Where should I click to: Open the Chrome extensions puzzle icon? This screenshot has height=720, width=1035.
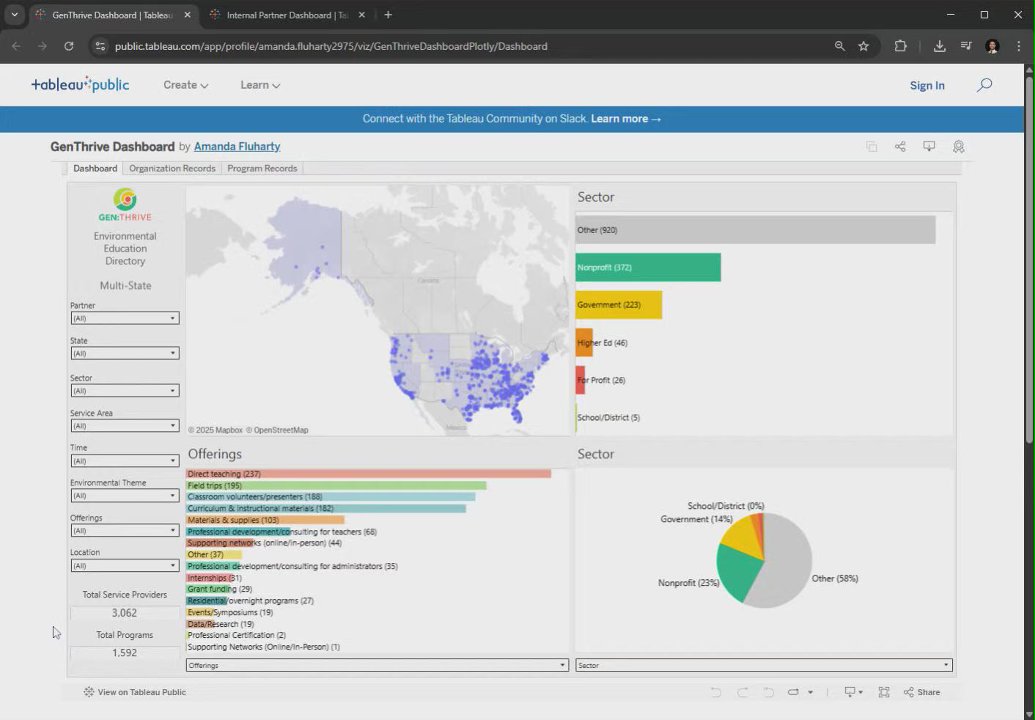click(x=900, y=46)
